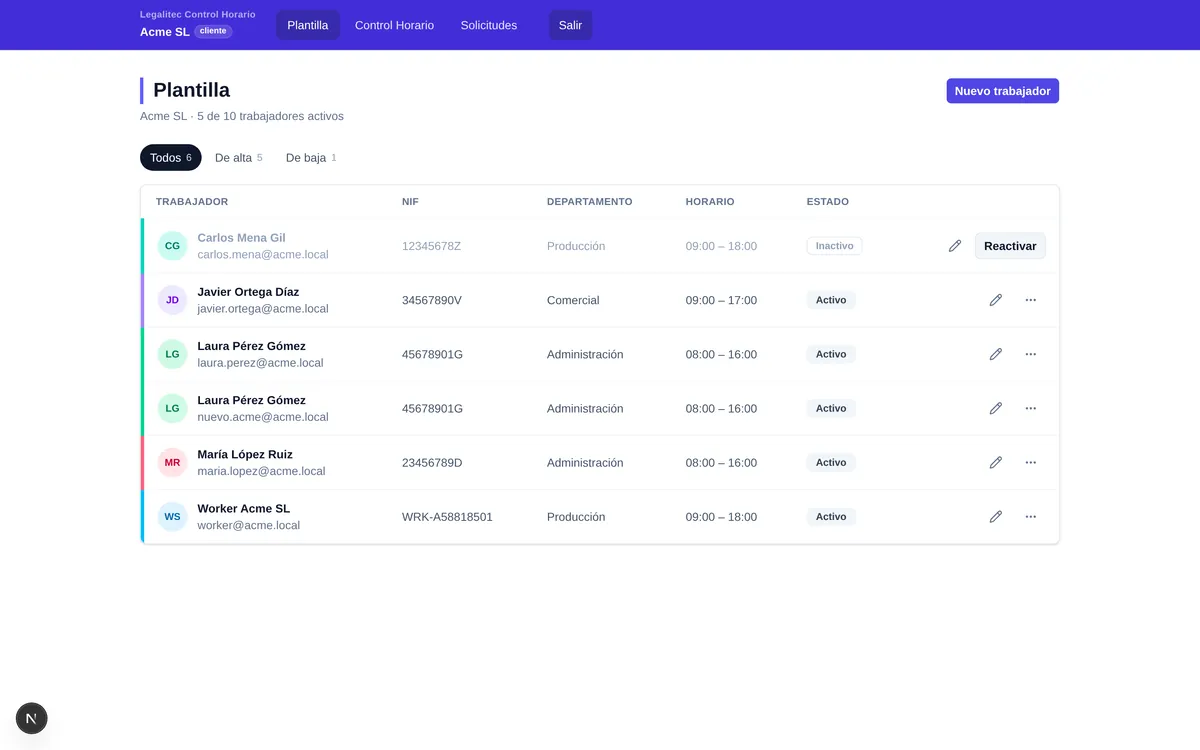Screen dimensions: 1200x750
Task: Click the NIF 12345678Z
Action: [431, 246]
